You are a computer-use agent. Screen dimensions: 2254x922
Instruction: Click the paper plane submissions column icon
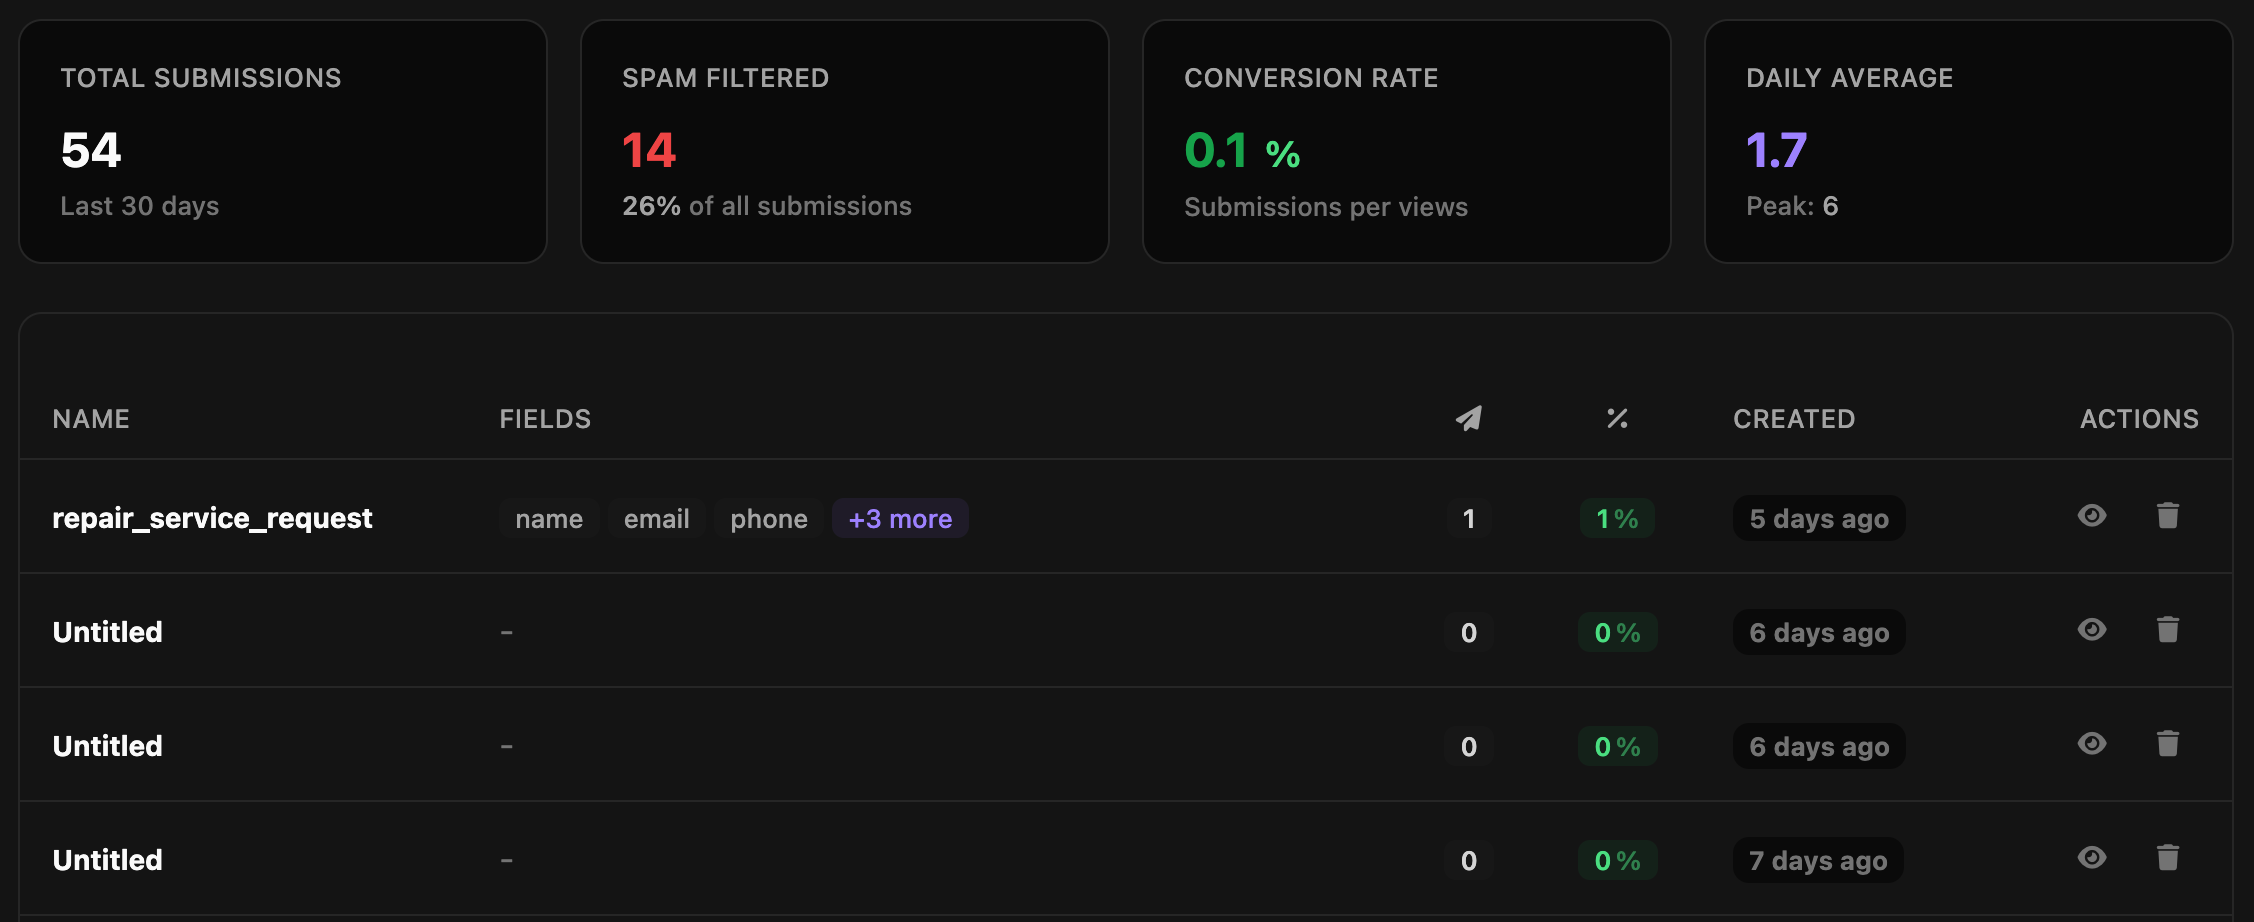click(1467, 419)
